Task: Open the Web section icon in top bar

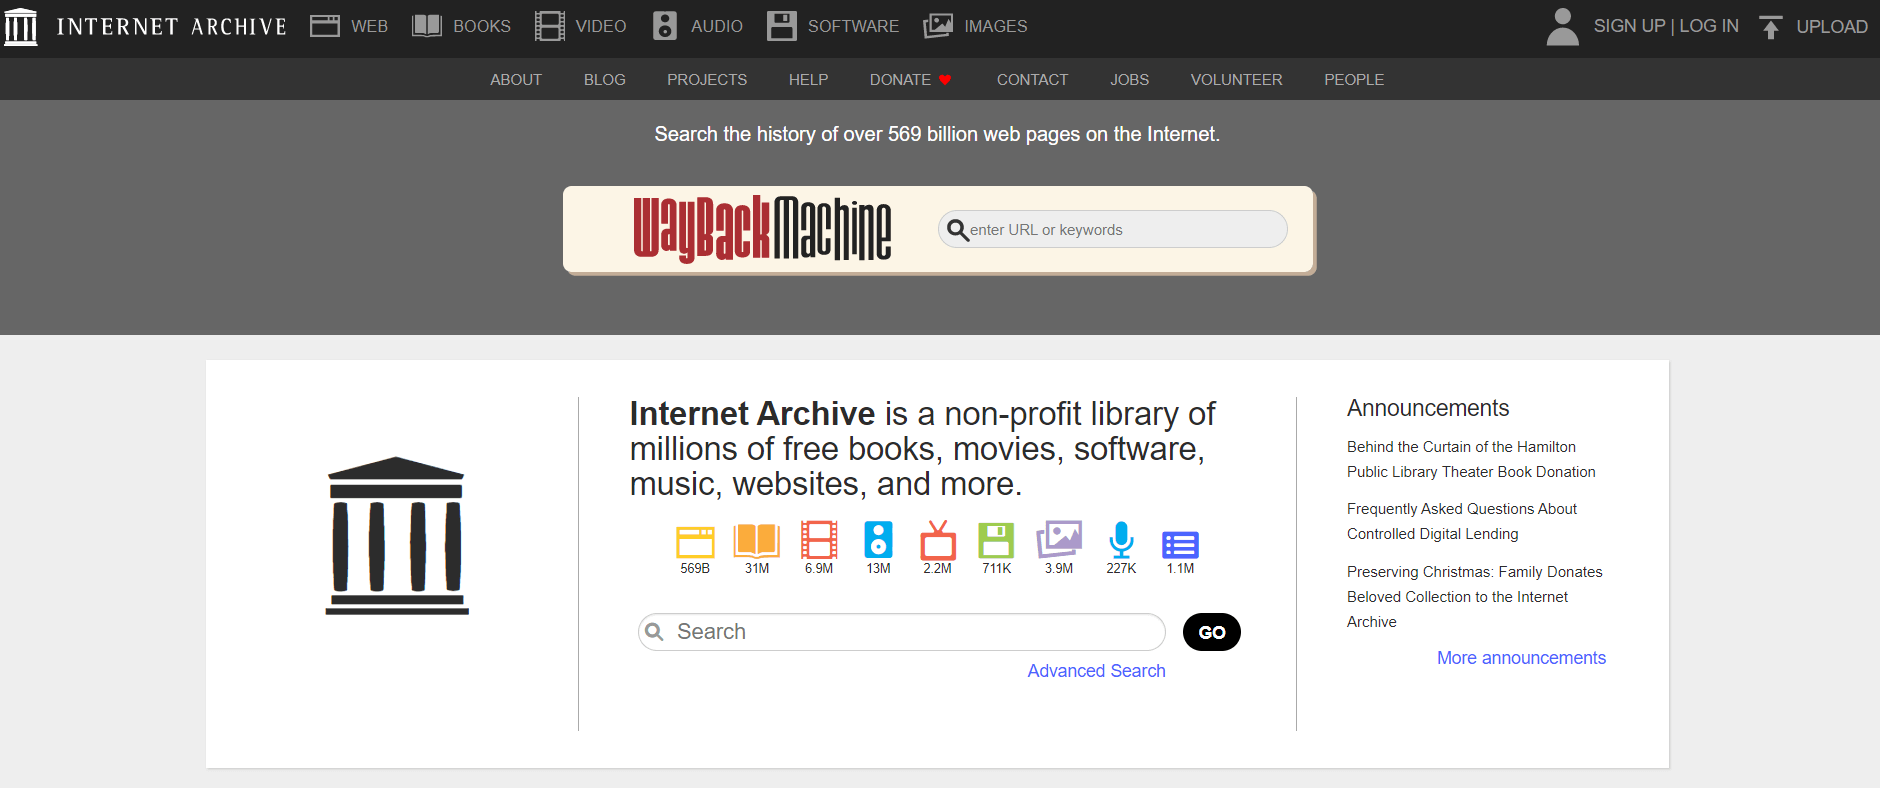Action: click(325, 26)
